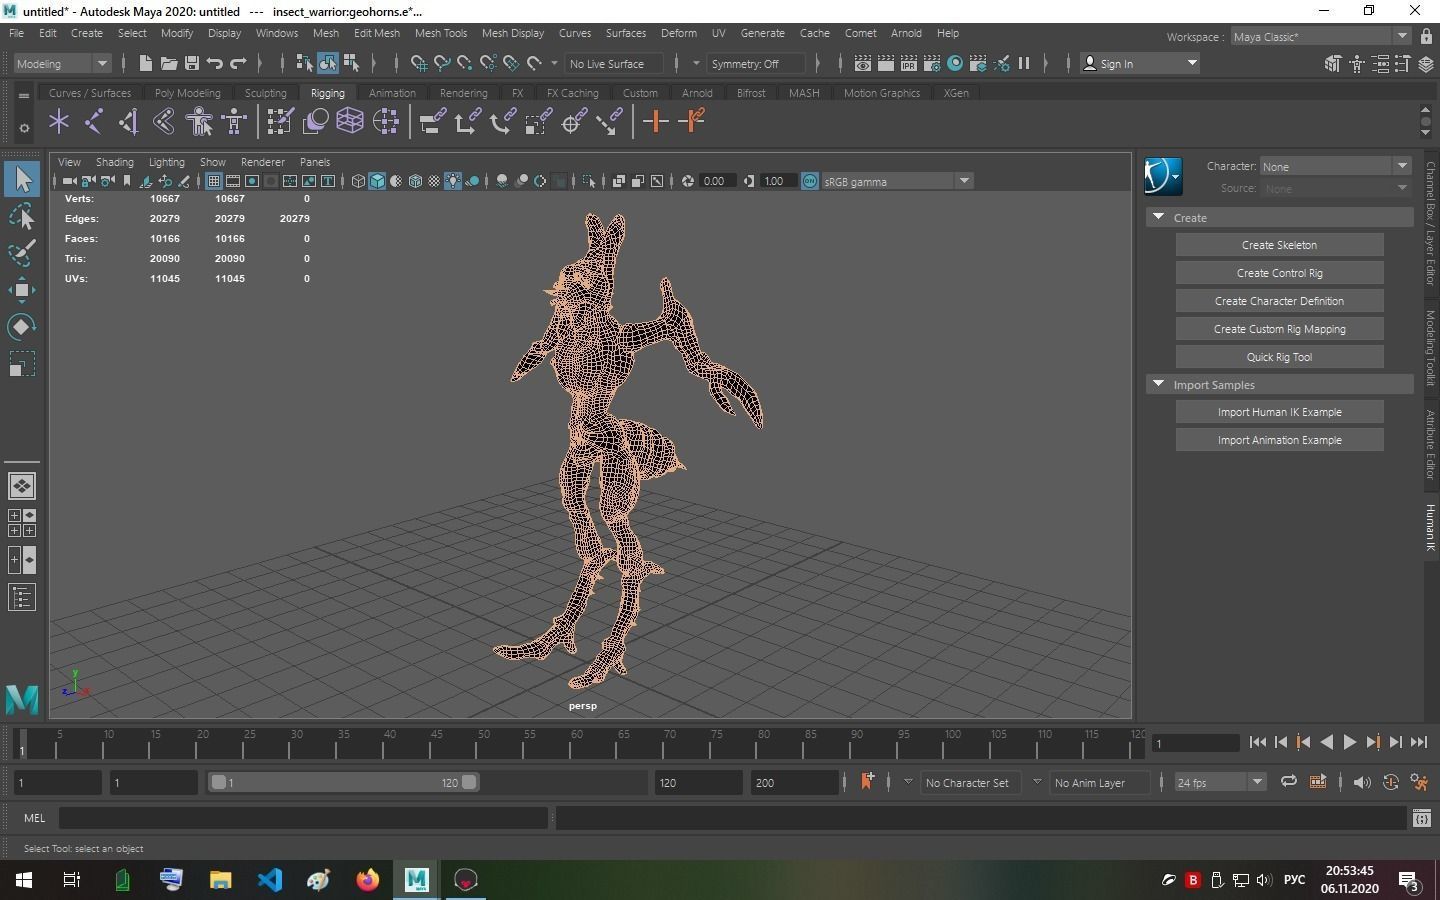Open Firefox from the Windows taskbar
The width and height of the screenshot is (1440, 900).
368,880
